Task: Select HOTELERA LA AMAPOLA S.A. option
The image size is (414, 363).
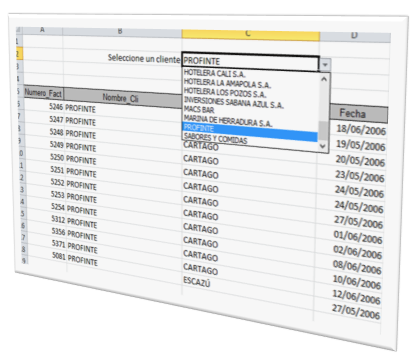Action: [227, 82]
